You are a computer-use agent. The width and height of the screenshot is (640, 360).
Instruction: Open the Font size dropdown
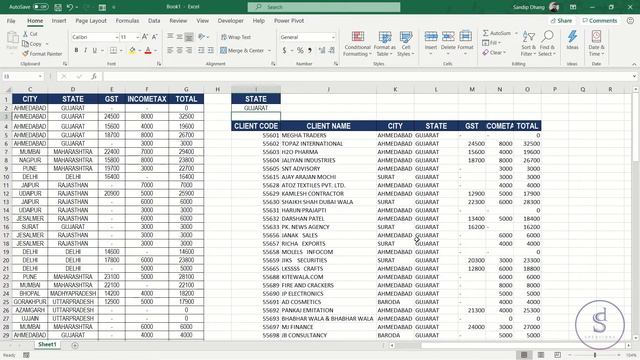[138, 37]
